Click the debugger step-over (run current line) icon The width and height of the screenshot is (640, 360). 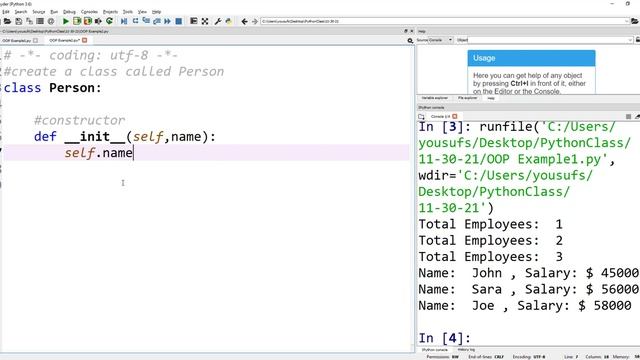pyautogui.click(x=135, y=21)
